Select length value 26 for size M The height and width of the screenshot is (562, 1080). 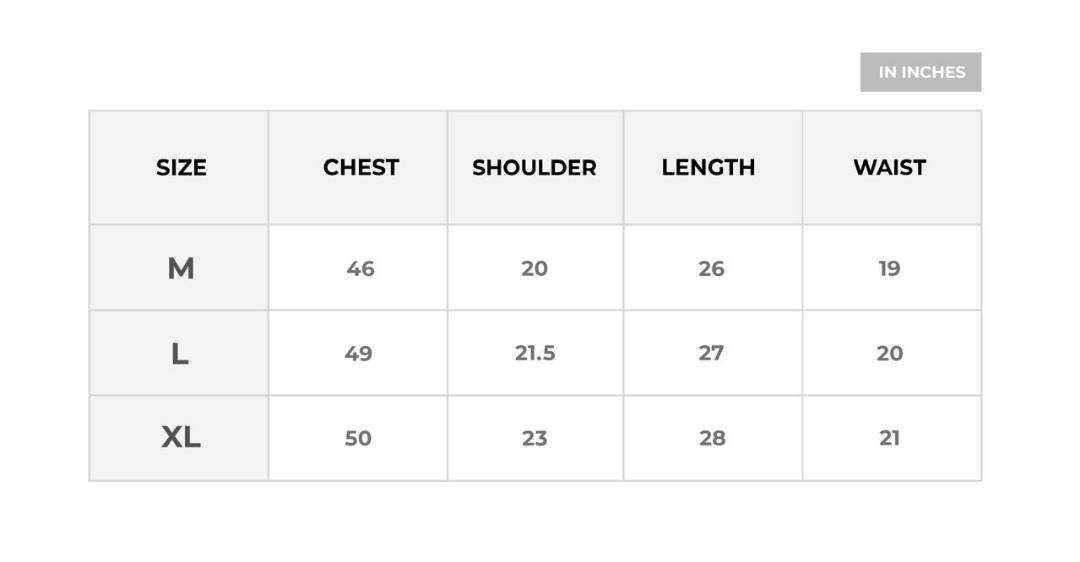[711, 268]
